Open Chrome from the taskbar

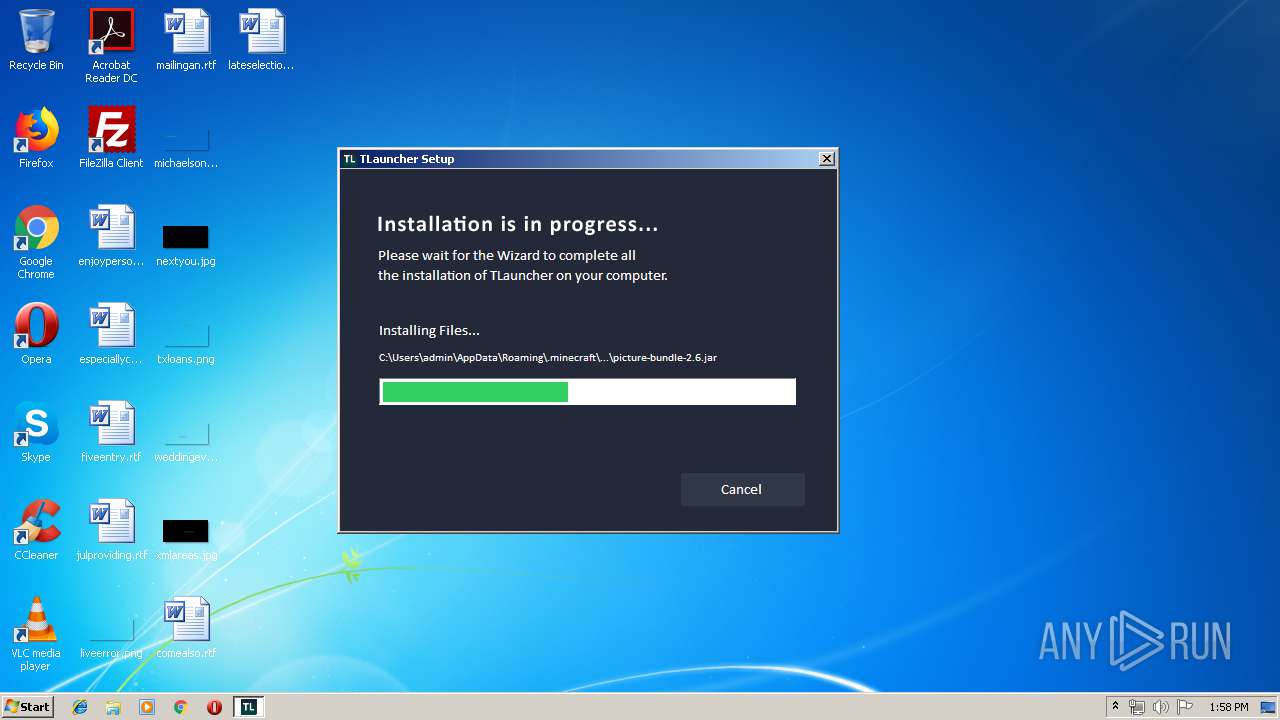pyautogui.click(x=180, y=707)
